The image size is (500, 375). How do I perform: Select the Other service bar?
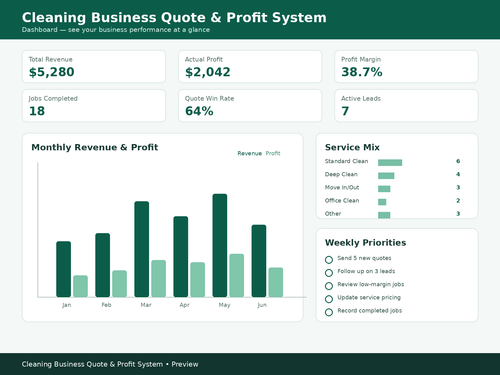(384, 215)
